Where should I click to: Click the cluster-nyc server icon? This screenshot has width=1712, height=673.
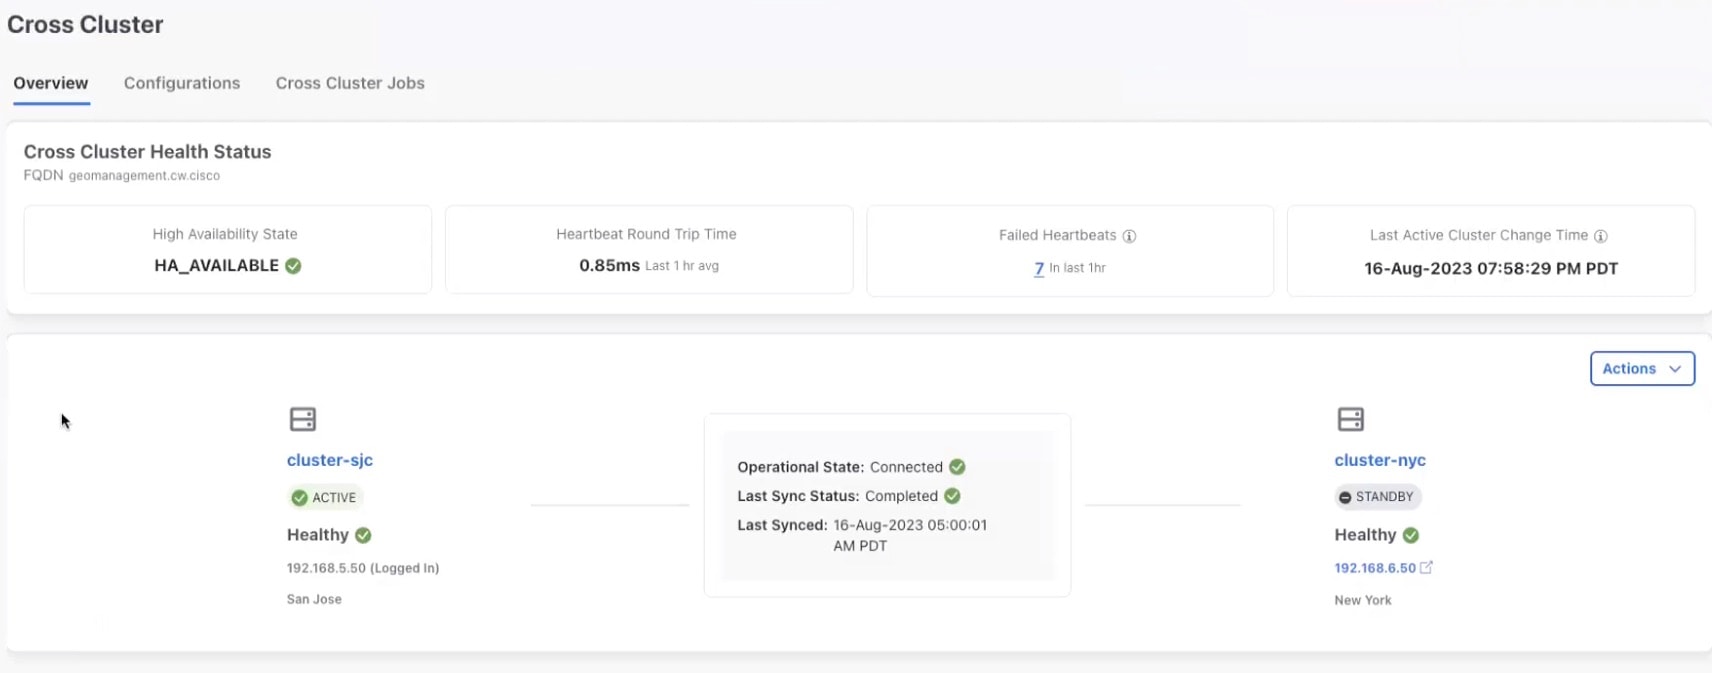[x=1350, y=419]
